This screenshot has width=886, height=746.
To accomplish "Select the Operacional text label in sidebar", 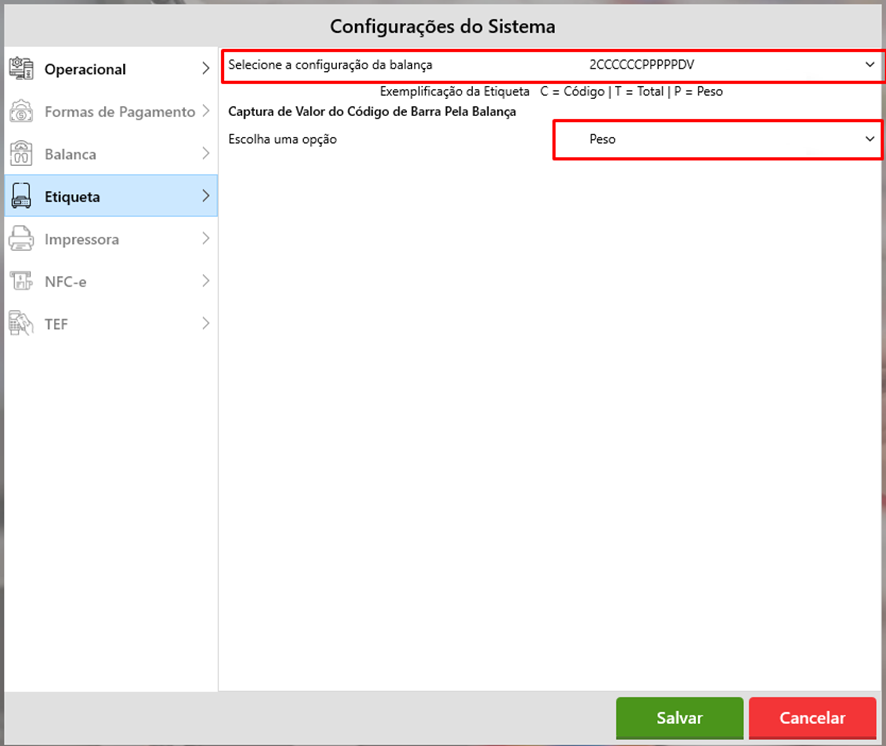I will 85,70.
